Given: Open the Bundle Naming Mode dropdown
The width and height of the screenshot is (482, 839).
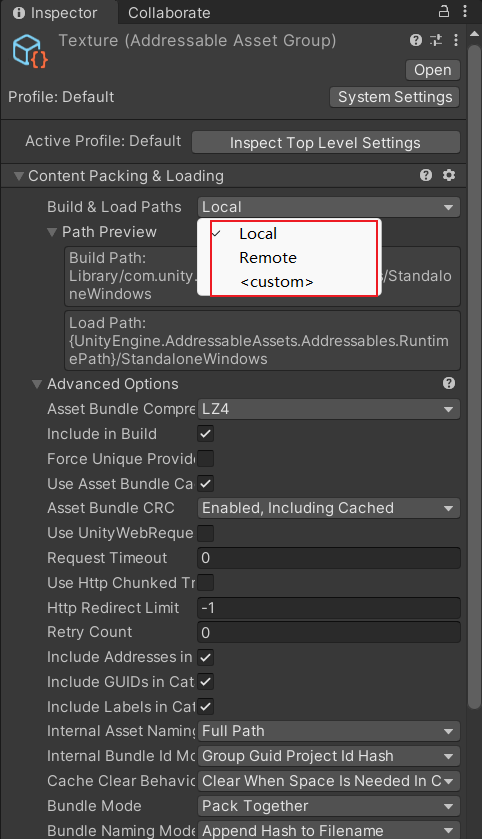Looking at the screenshot, I should coord(328,830).
